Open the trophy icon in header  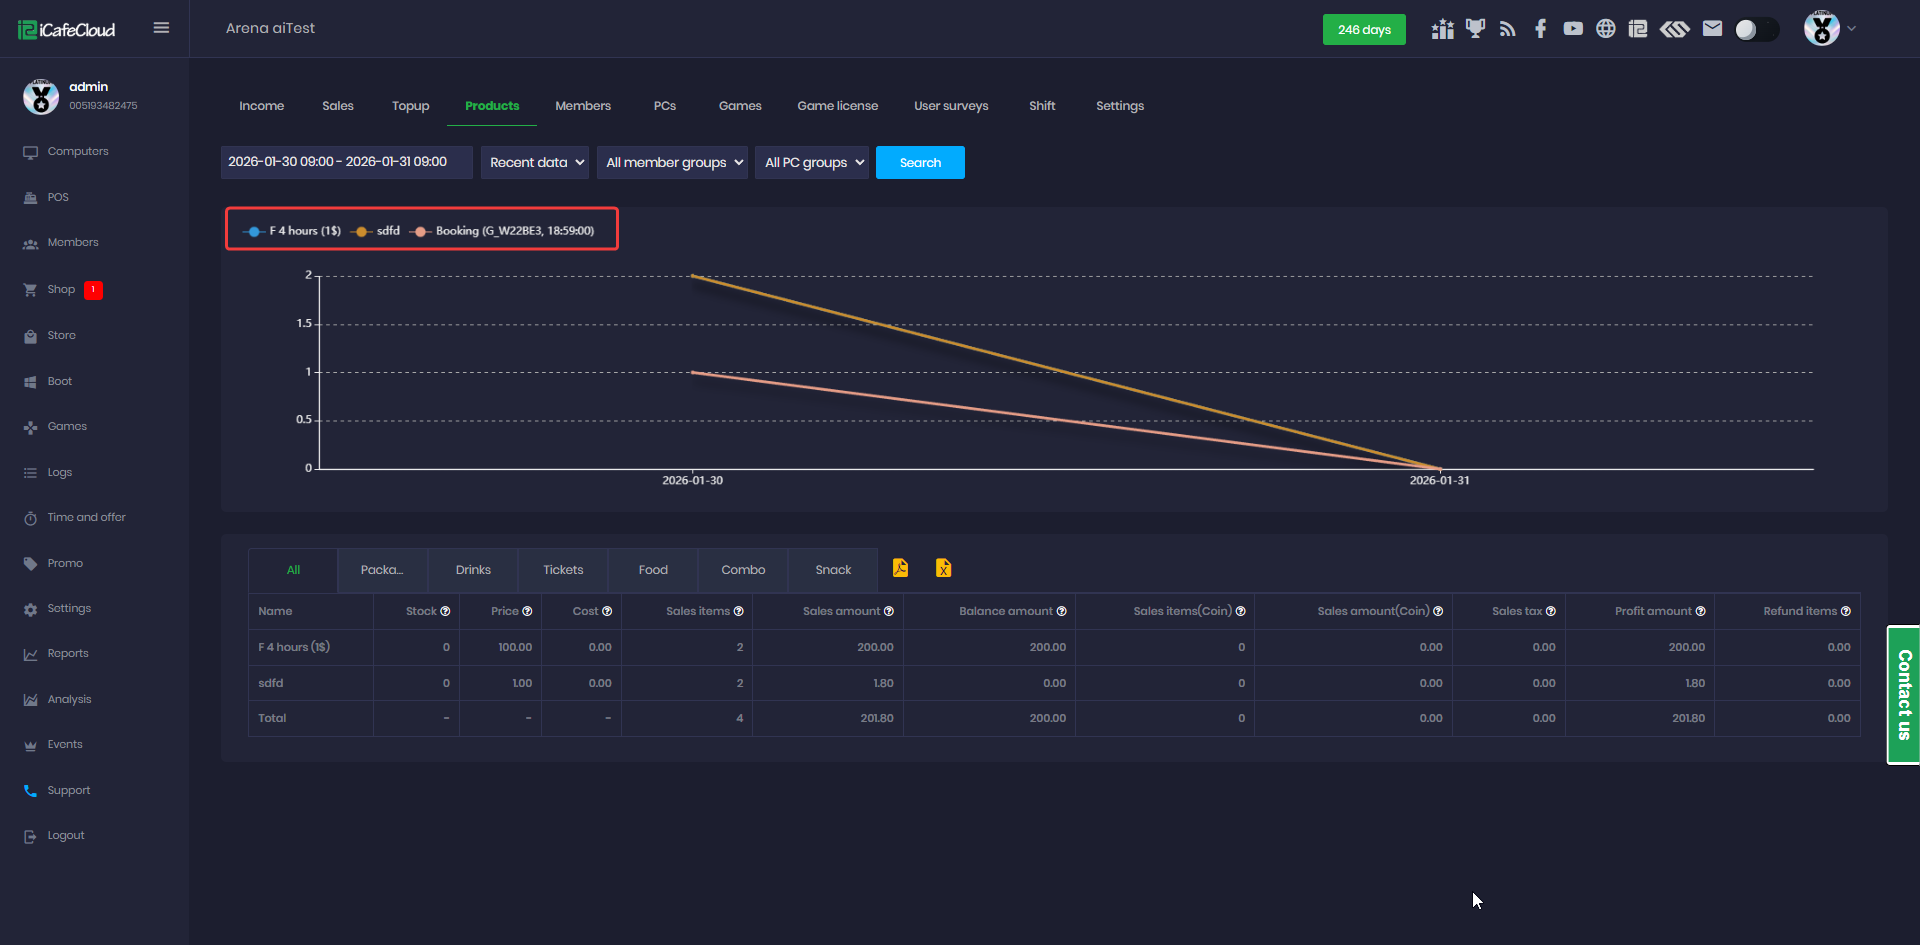[x=1475, y=29]
